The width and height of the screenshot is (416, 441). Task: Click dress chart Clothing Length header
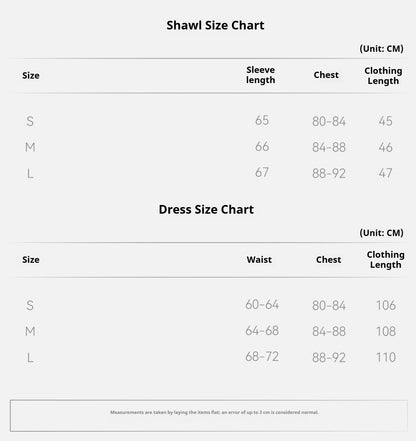point(386,260)
